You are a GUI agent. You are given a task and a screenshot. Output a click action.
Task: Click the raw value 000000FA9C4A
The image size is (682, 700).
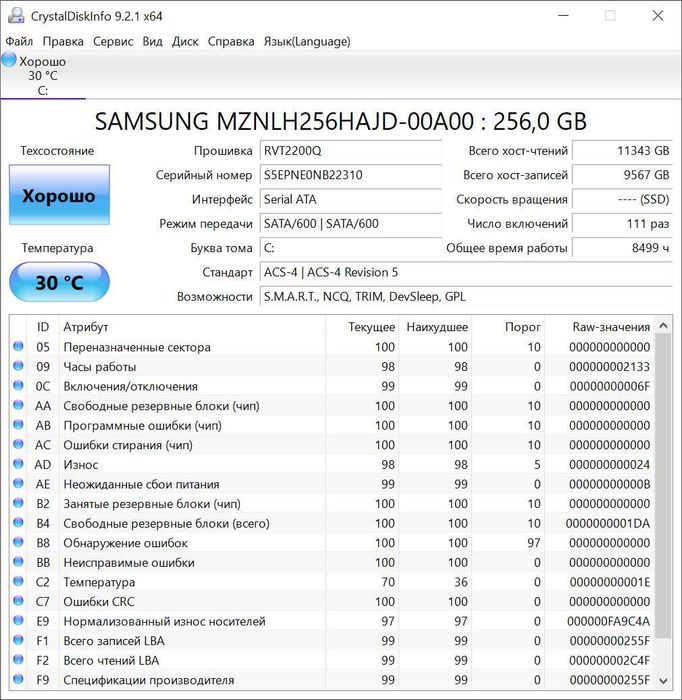click(608, 621)
